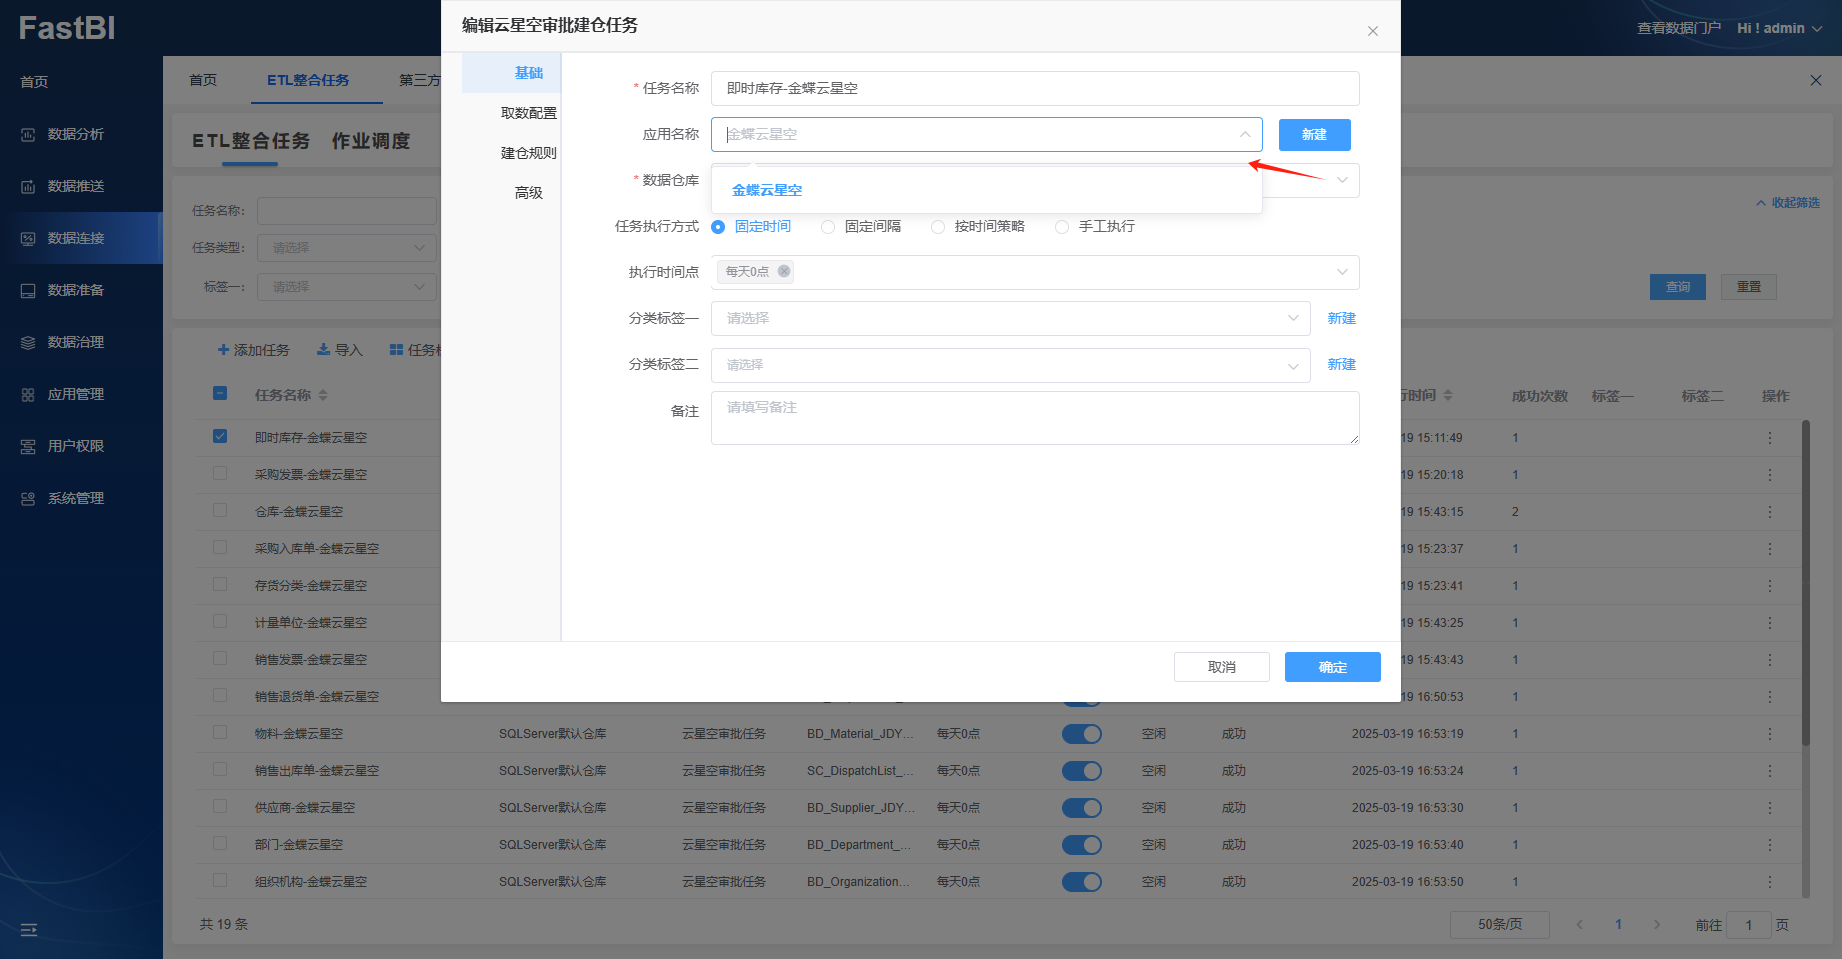This screenshot has width=1842, height=959.
Task: Click the 数据推送 sidebar icon
Action: pos(28,186)
